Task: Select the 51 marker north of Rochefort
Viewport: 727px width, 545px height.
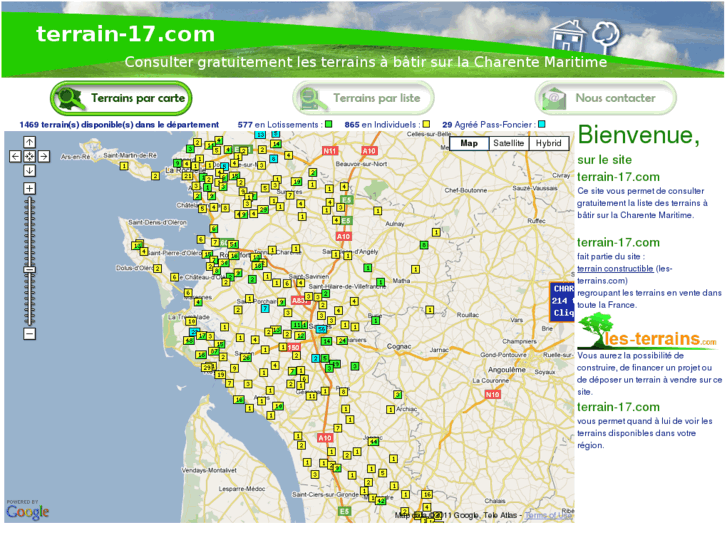Action: (233, 244)
